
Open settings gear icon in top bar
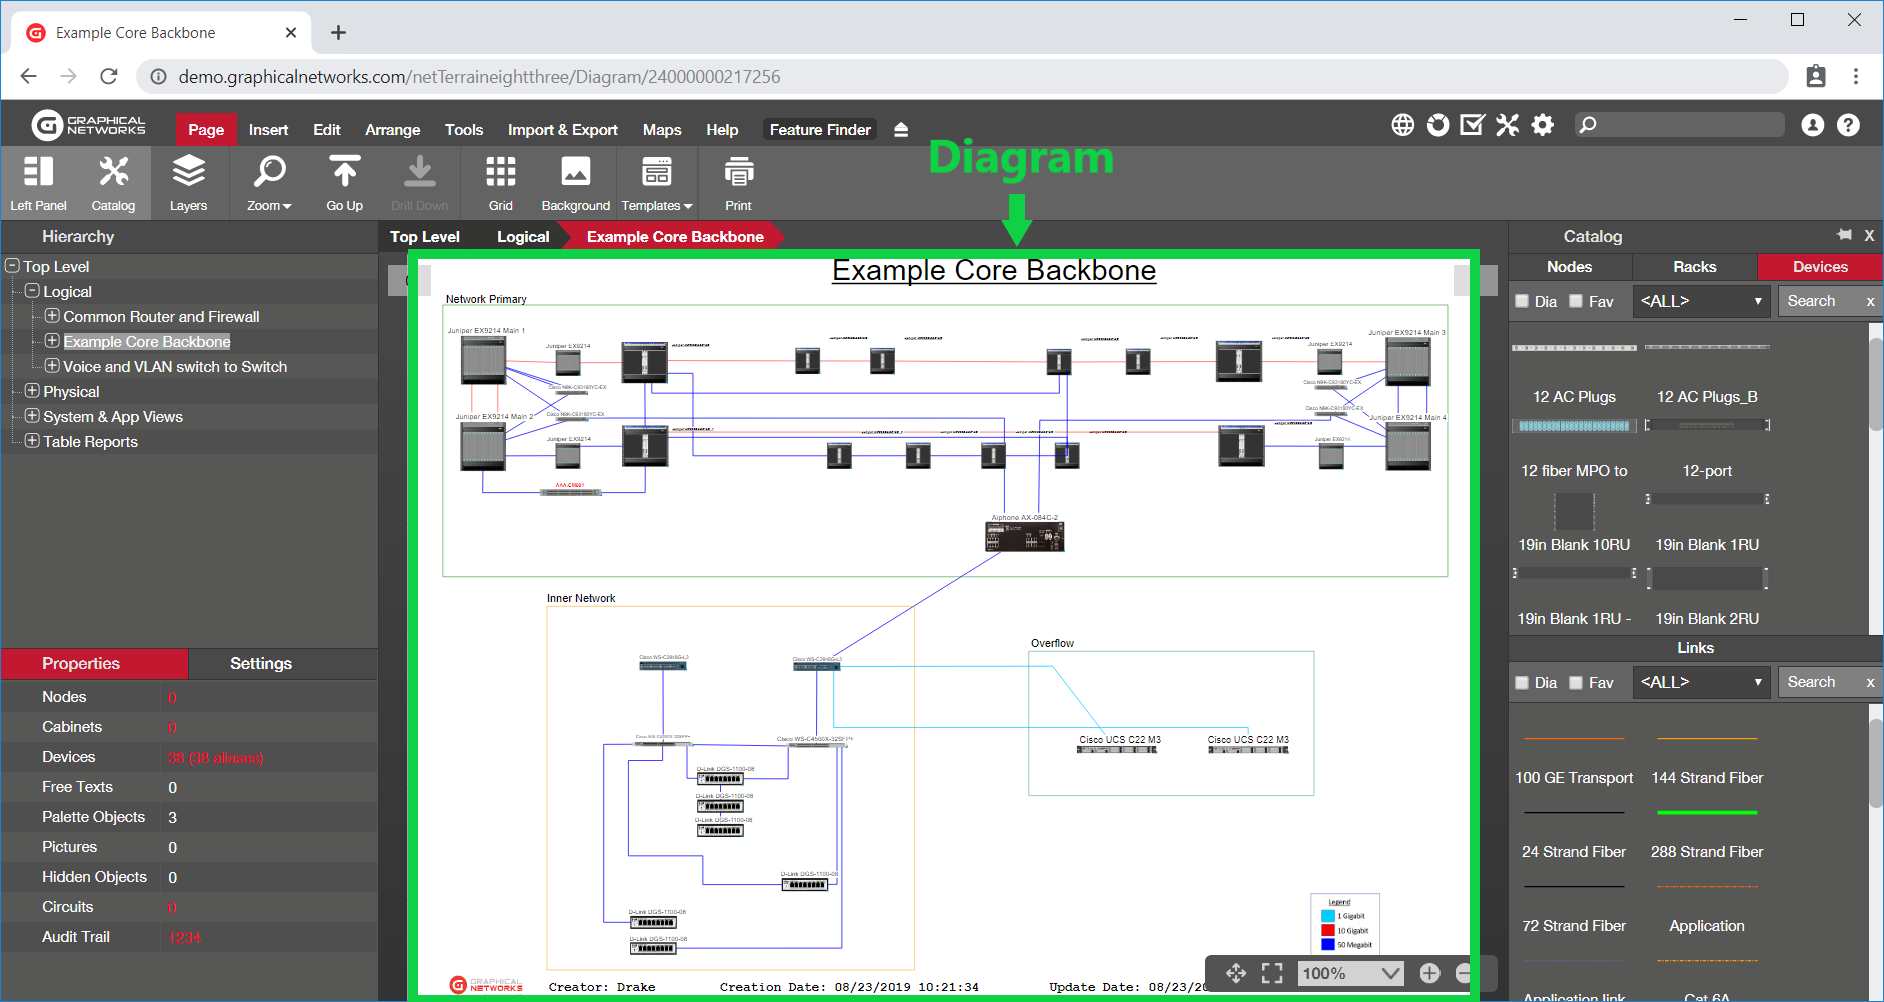(x=1543, y=125)
